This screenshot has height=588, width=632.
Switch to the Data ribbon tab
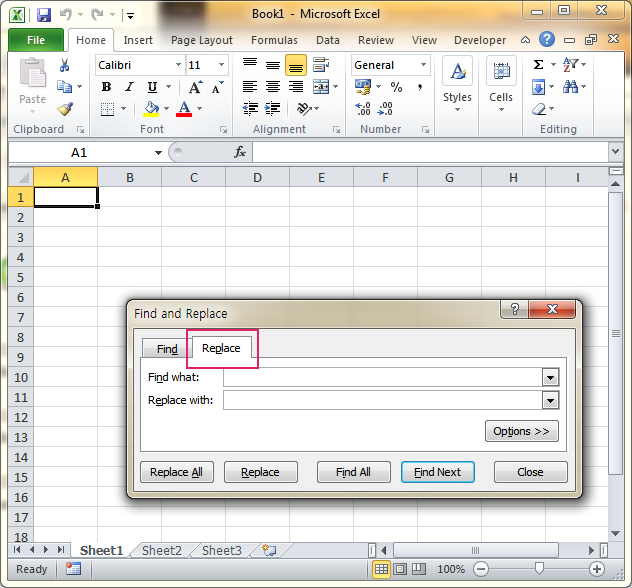[x=328, y=40]
